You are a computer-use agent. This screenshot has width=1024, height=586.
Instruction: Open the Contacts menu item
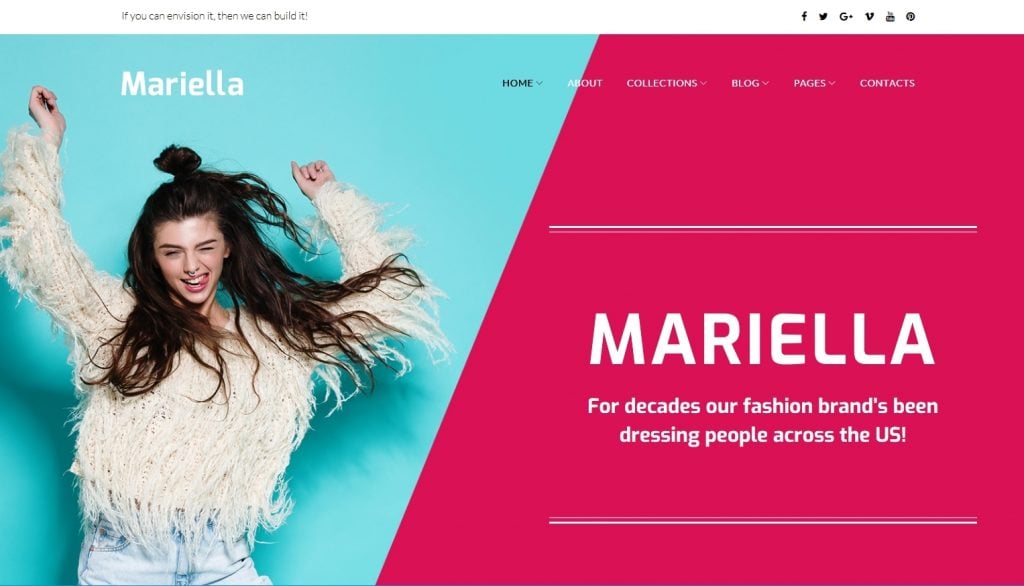(887, 83)
